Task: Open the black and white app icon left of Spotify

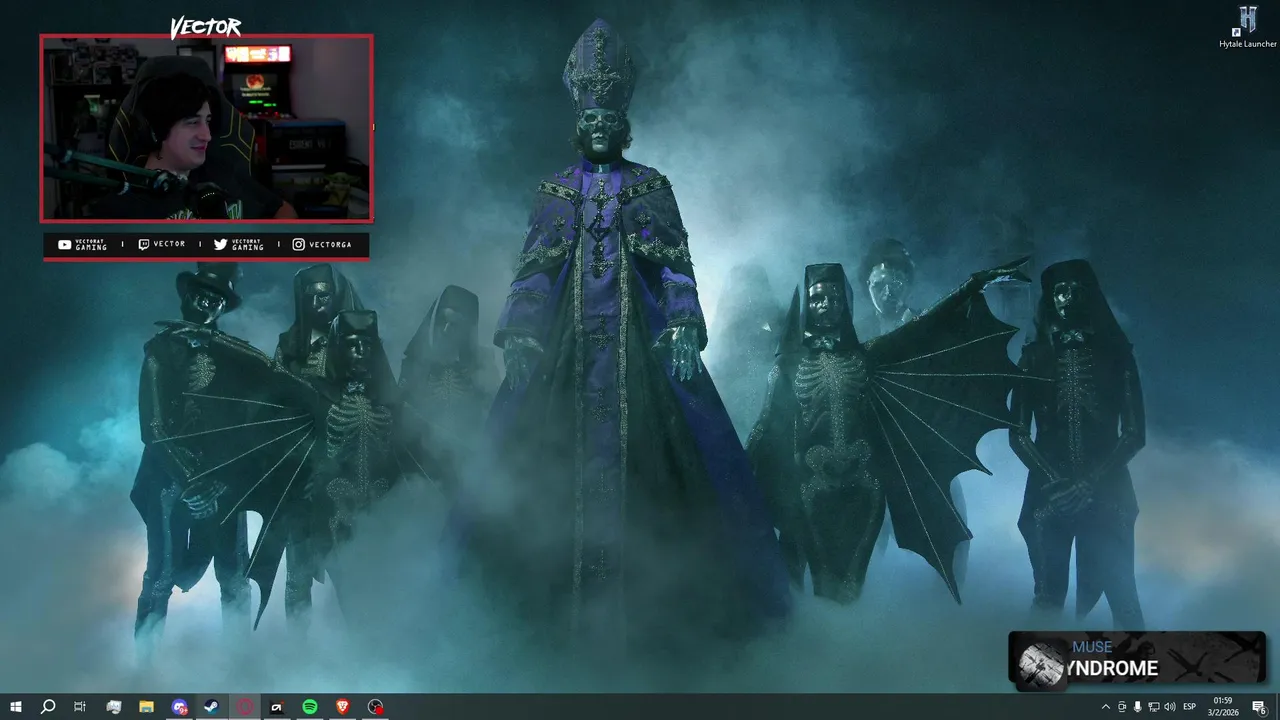Action: (277, 707)
